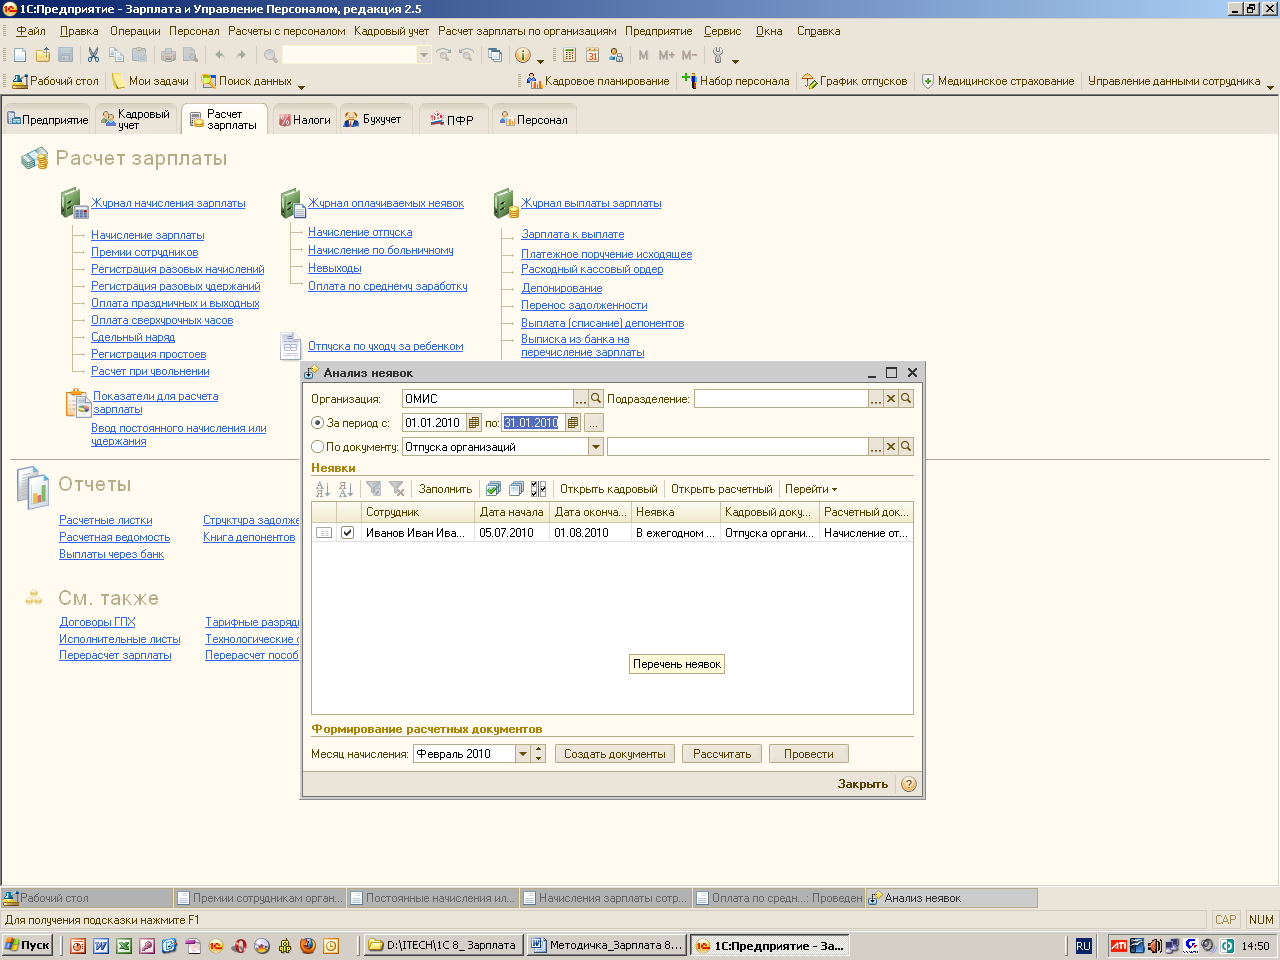Open the Сервис menu
1280x960 pixels.
(x=722, y=31)
